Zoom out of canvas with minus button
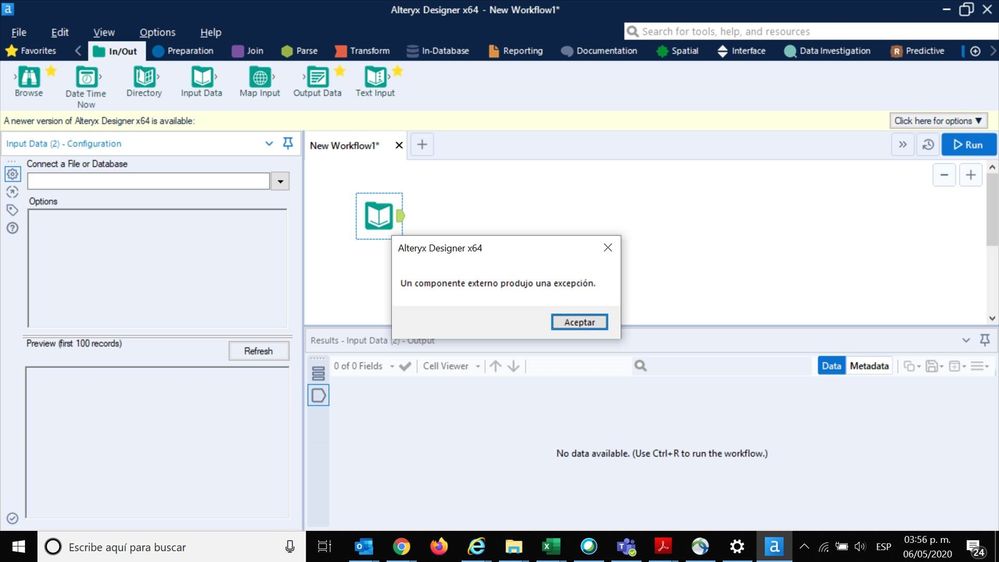Viewport: 999px width, 562px height. tap(944, 175)
